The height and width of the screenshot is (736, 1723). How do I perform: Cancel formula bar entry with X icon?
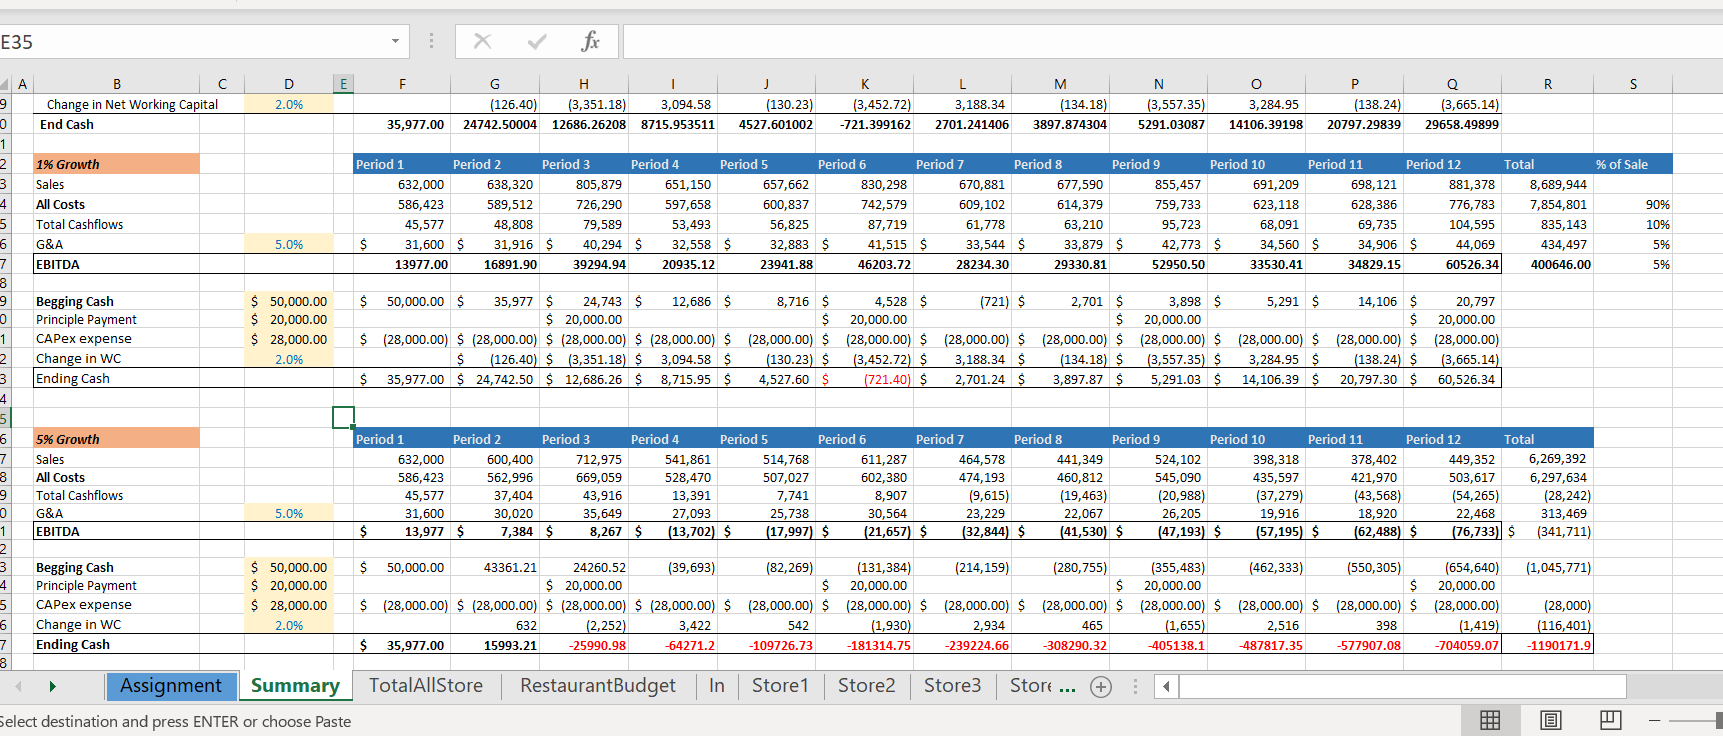(x=482, y=41)
